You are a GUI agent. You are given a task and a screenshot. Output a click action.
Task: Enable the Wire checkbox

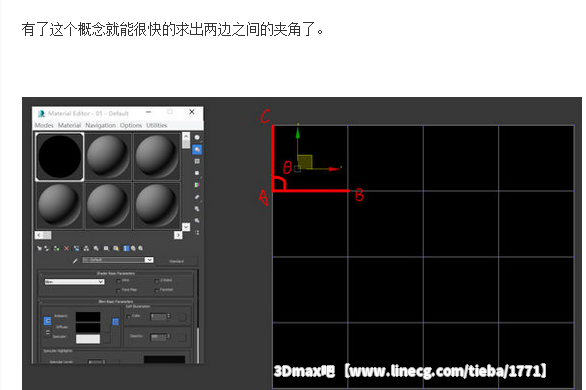pyautogui.click(x=118, y=281)
